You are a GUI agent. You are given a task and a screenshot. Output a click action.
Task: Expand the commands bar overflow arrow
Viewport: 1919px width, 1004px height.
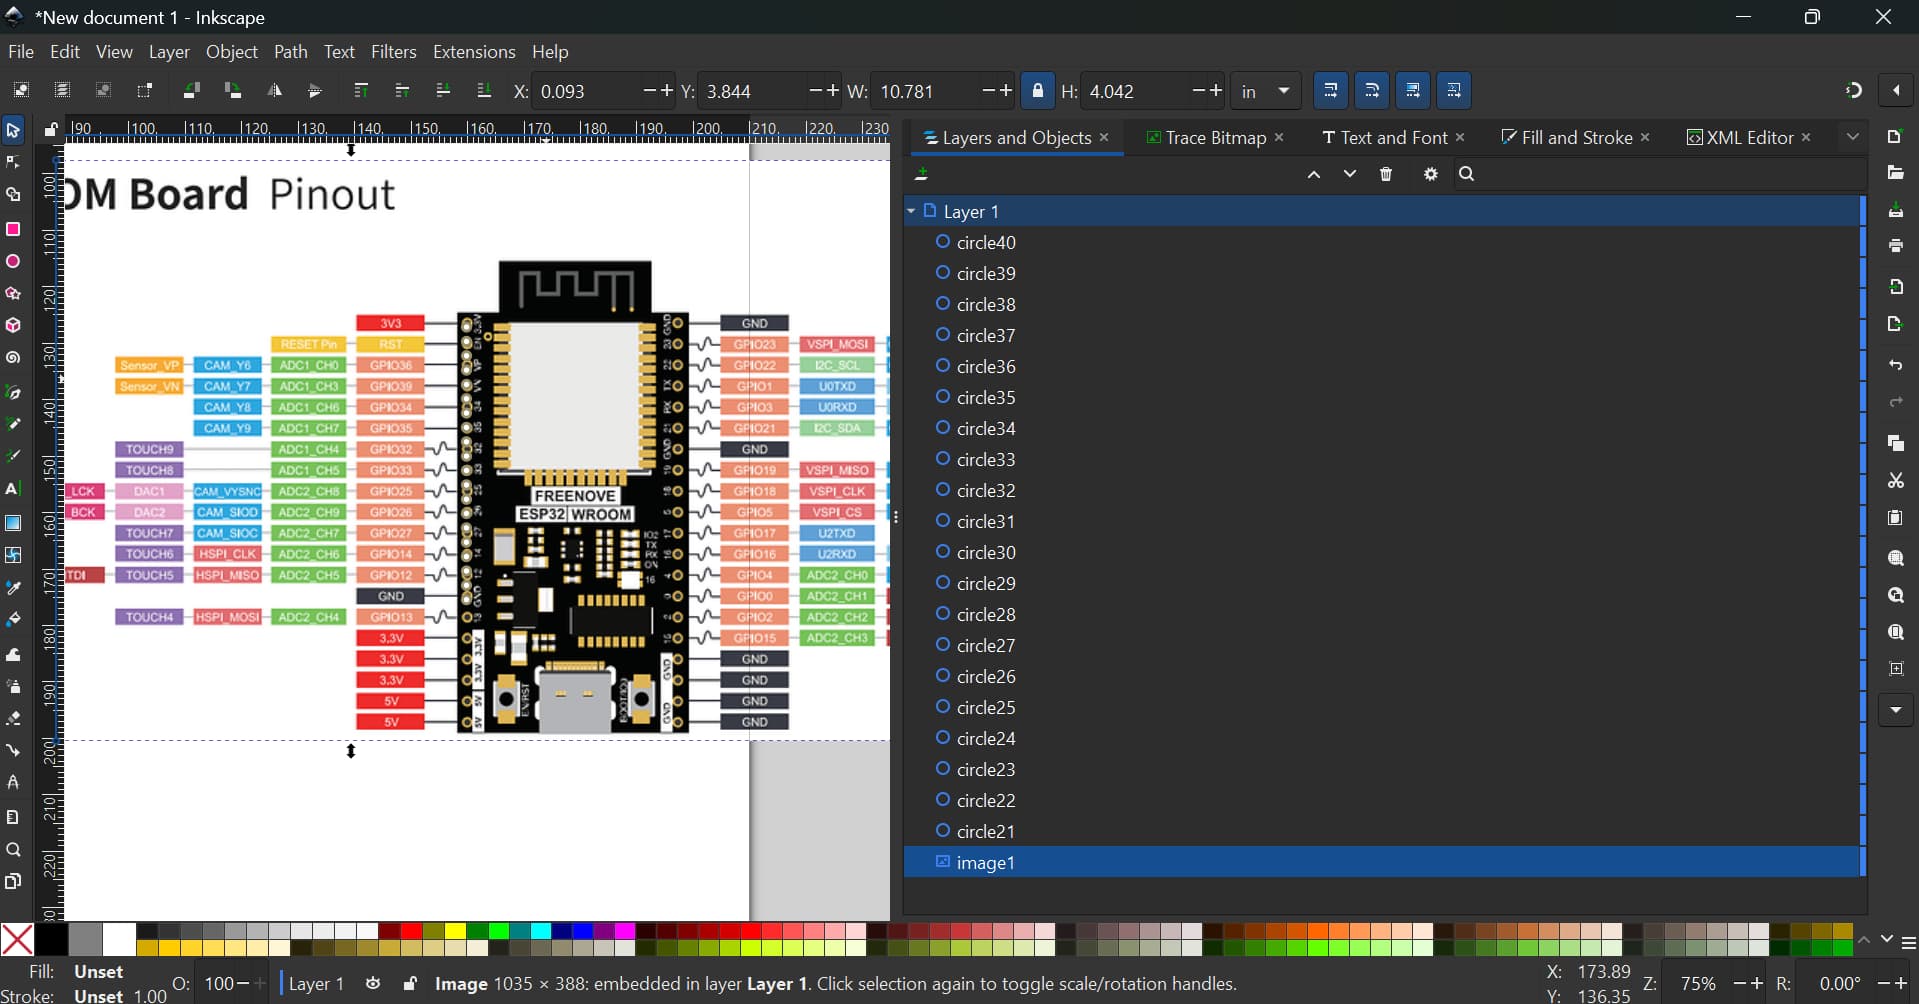click(1896, 711)
